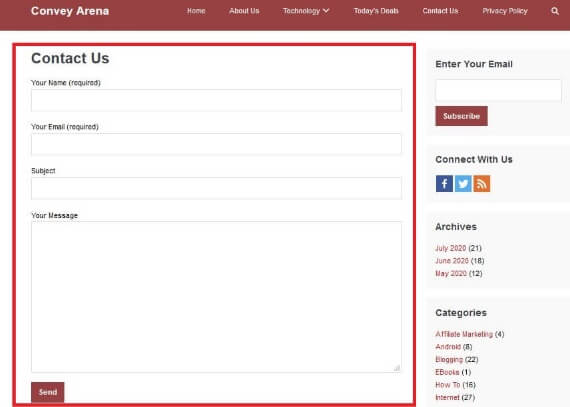Click the Connect With Us heading
570x407 pixels.
(474, 160)
